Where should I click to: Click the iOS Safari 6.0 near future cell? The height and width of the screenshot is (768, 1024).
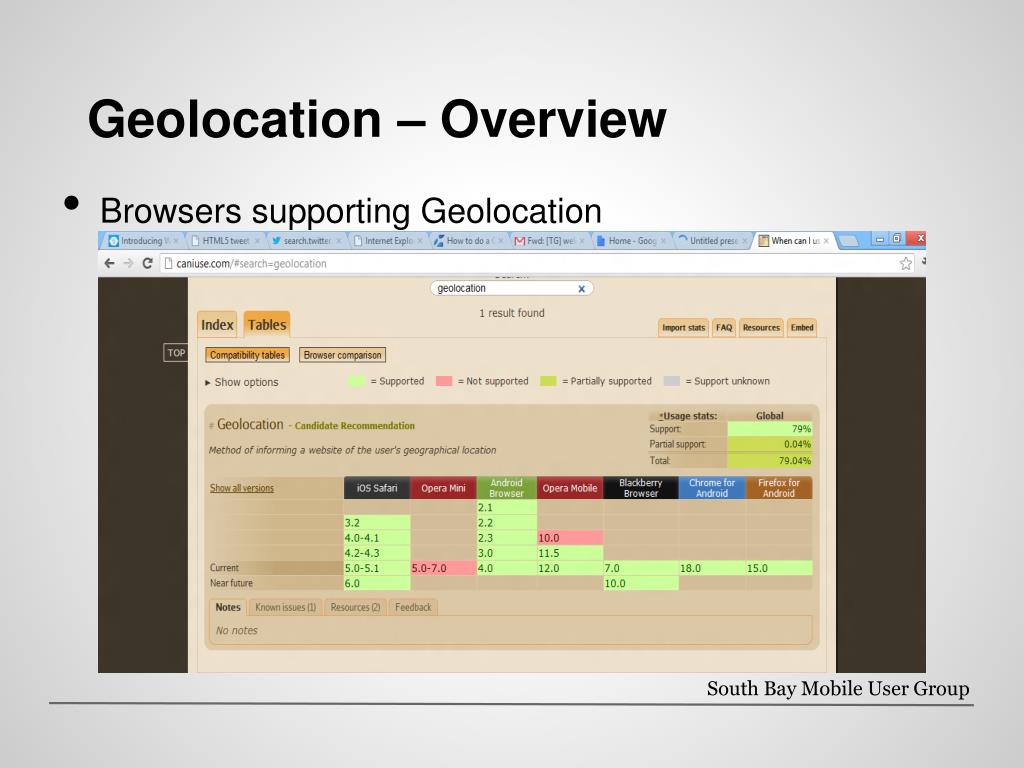[377, 583]
